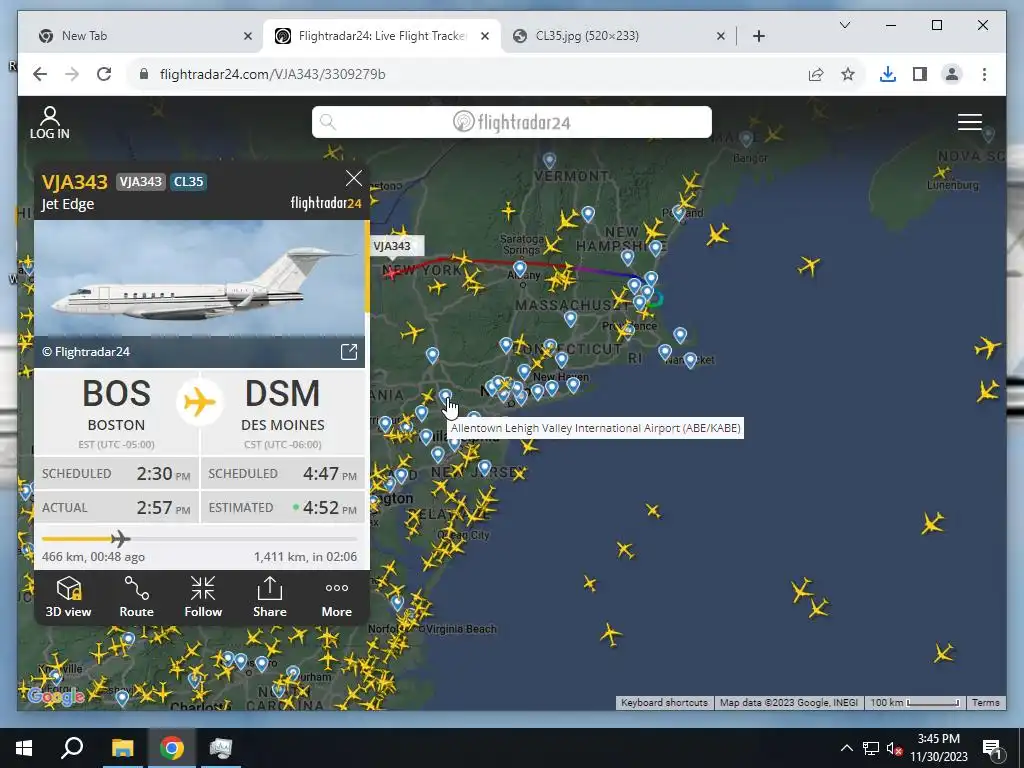Open File Explorer from the taskbar

point(122,748)
